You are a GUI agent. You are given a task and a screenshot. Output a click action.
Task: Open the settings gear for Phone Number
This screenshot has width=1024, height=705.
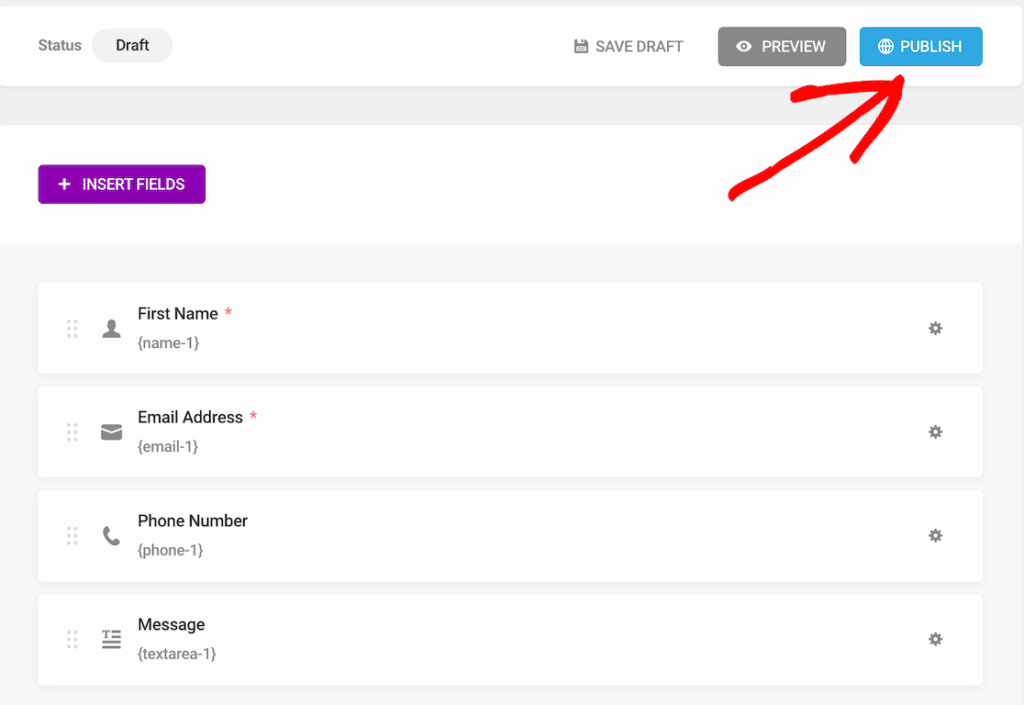tap(935, 536)
